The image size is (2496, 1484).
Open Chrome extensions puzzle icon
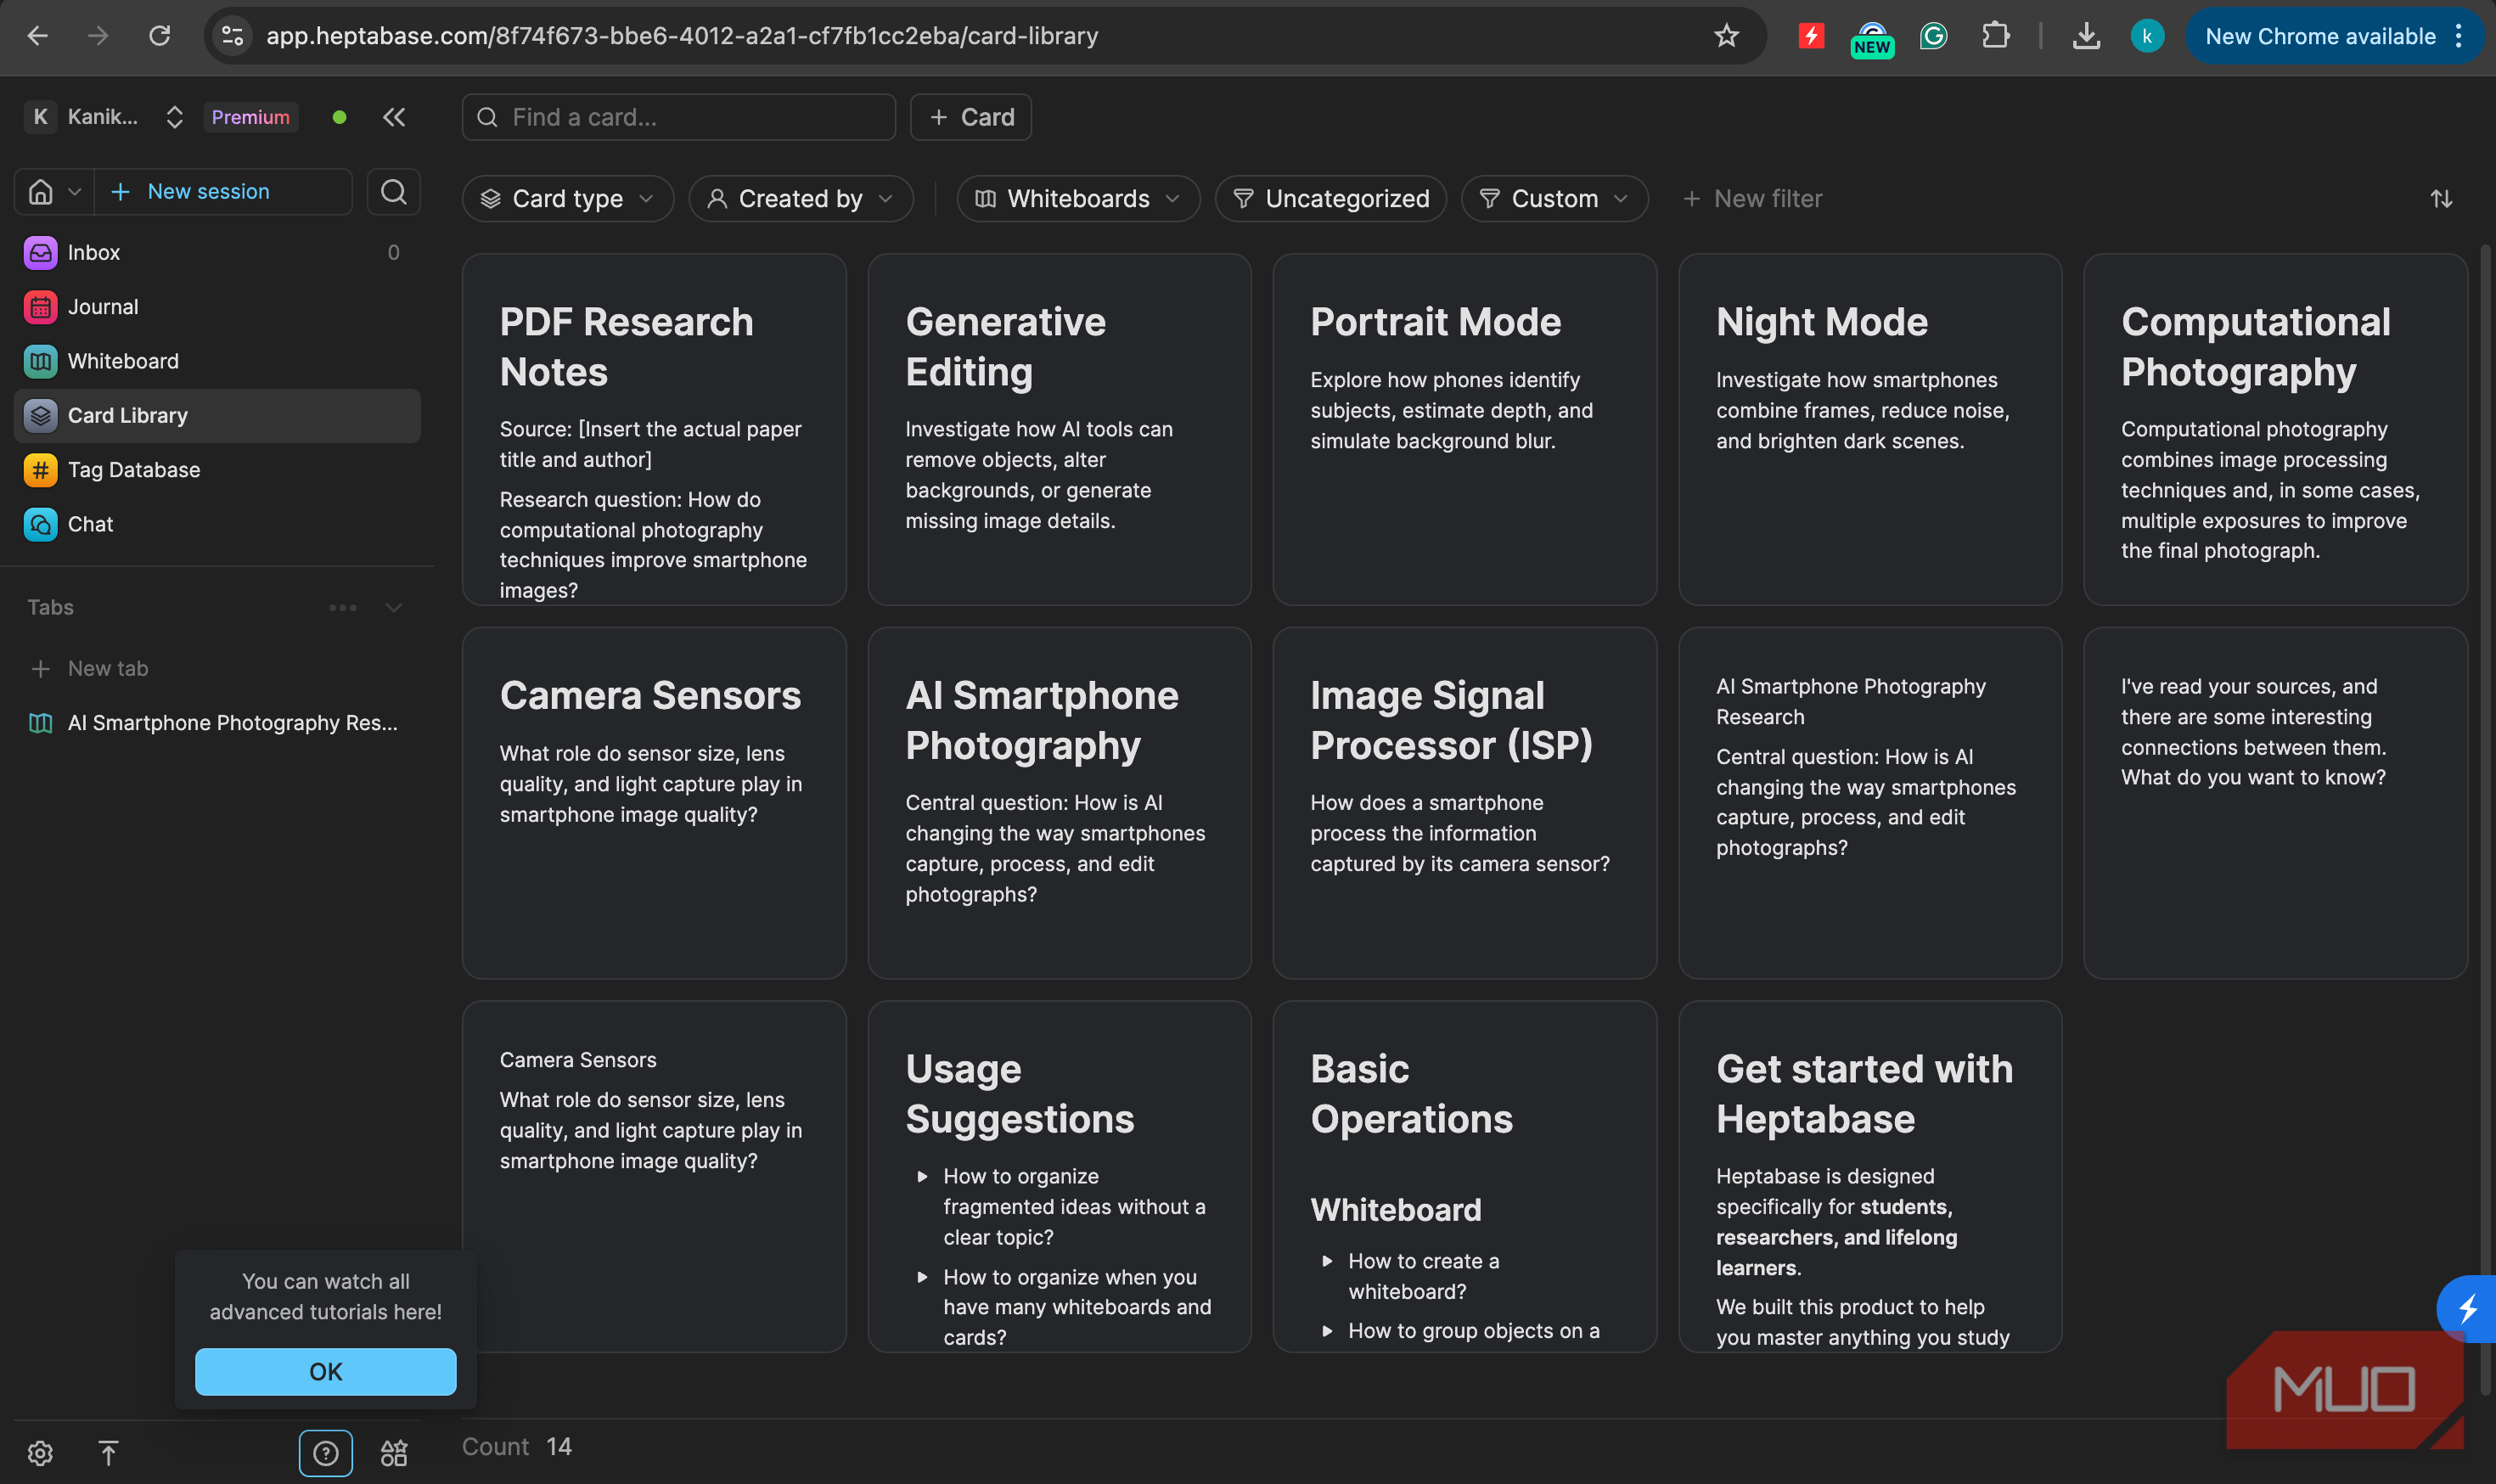[x=1995, y=36]
